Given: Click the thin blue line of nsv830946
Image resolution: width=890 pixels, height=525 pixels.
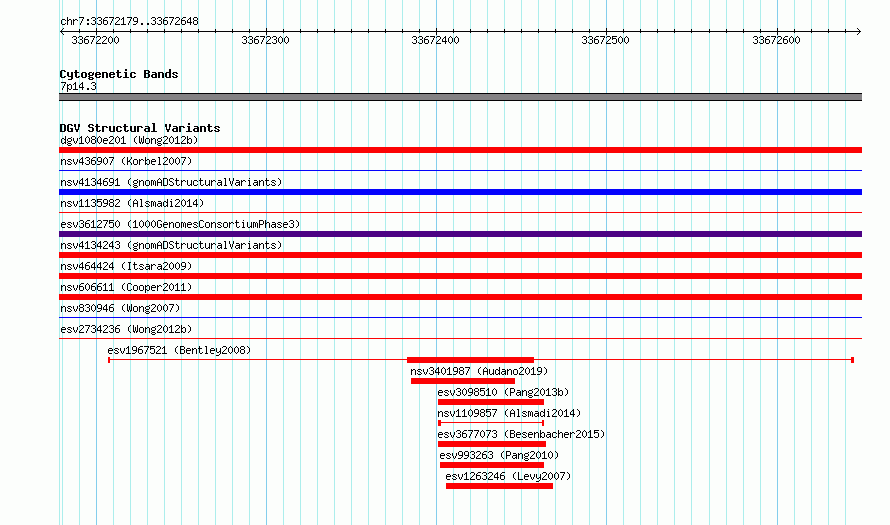Looking at the screenshot, I should [x=460, y=317].
